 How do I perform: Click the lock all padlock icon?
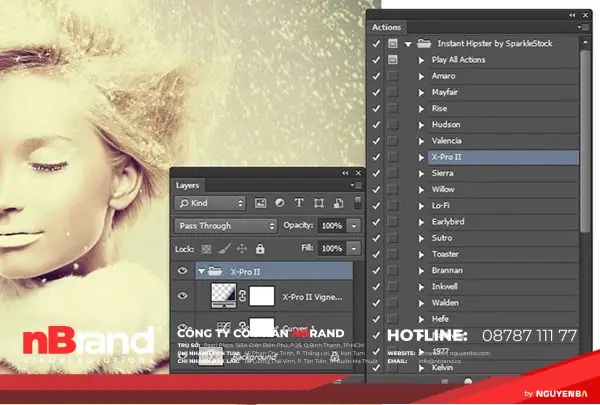260,248
